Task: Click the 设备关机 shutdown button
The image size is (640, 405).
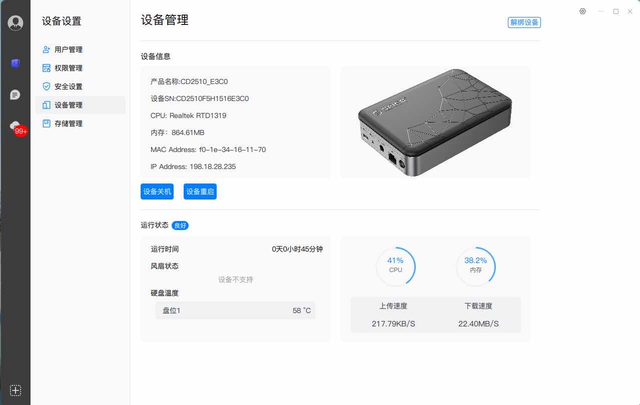Action: pos(157,191)
